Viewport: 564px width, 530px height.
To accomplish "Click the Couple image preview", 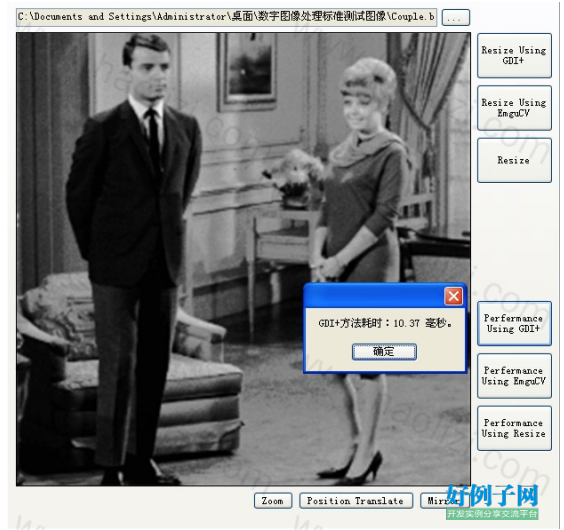I will (243, 259).
